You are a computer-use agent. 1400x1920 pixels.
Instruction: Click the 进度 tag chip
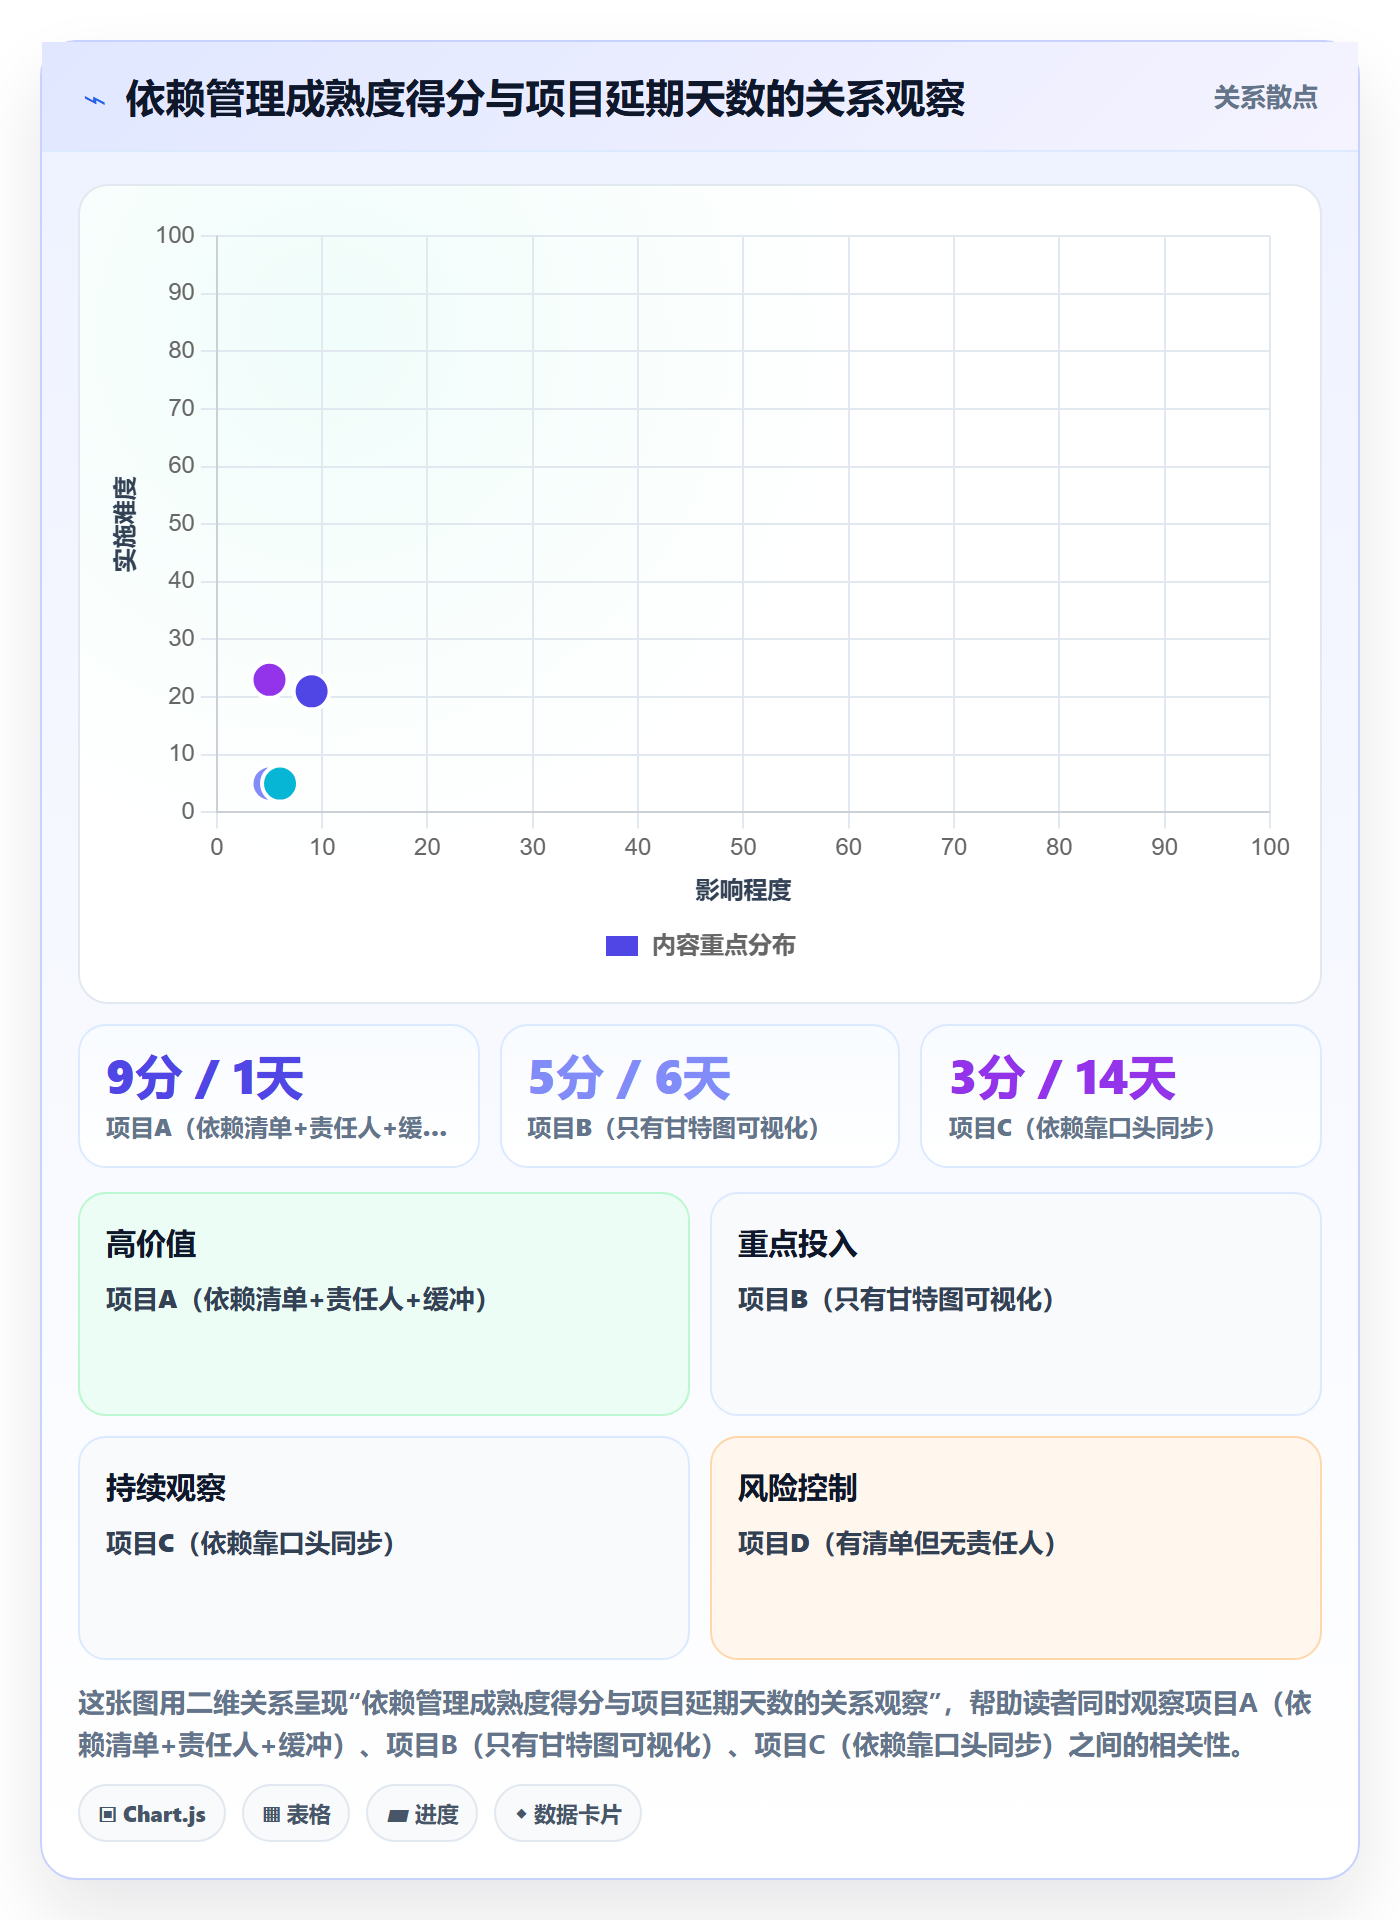(x=422, y=1814)
